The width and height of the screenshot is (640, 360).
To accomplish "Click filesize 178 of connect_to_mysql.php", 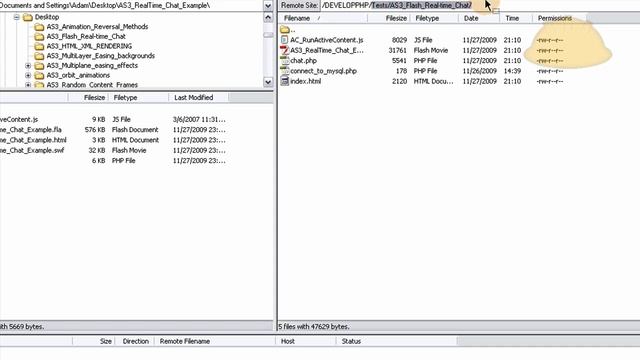I will coord(401,71).
